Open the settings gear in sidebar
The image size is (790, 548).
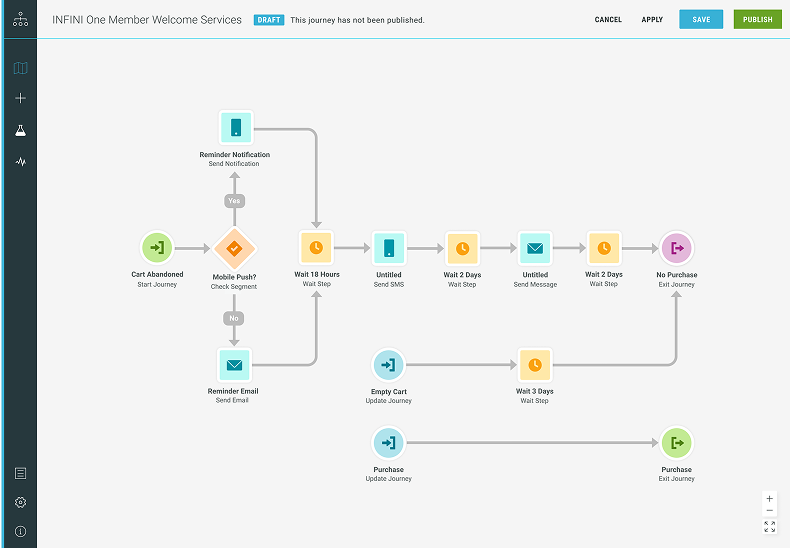[20, 502]
